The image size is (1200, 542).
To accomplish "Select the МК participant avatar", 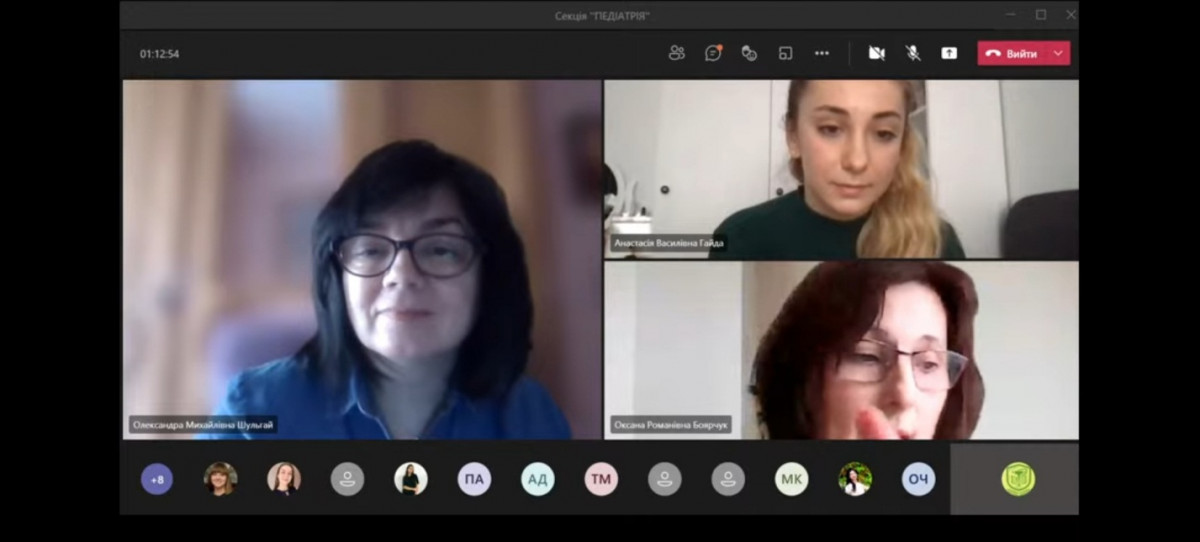I will [791, 479].
